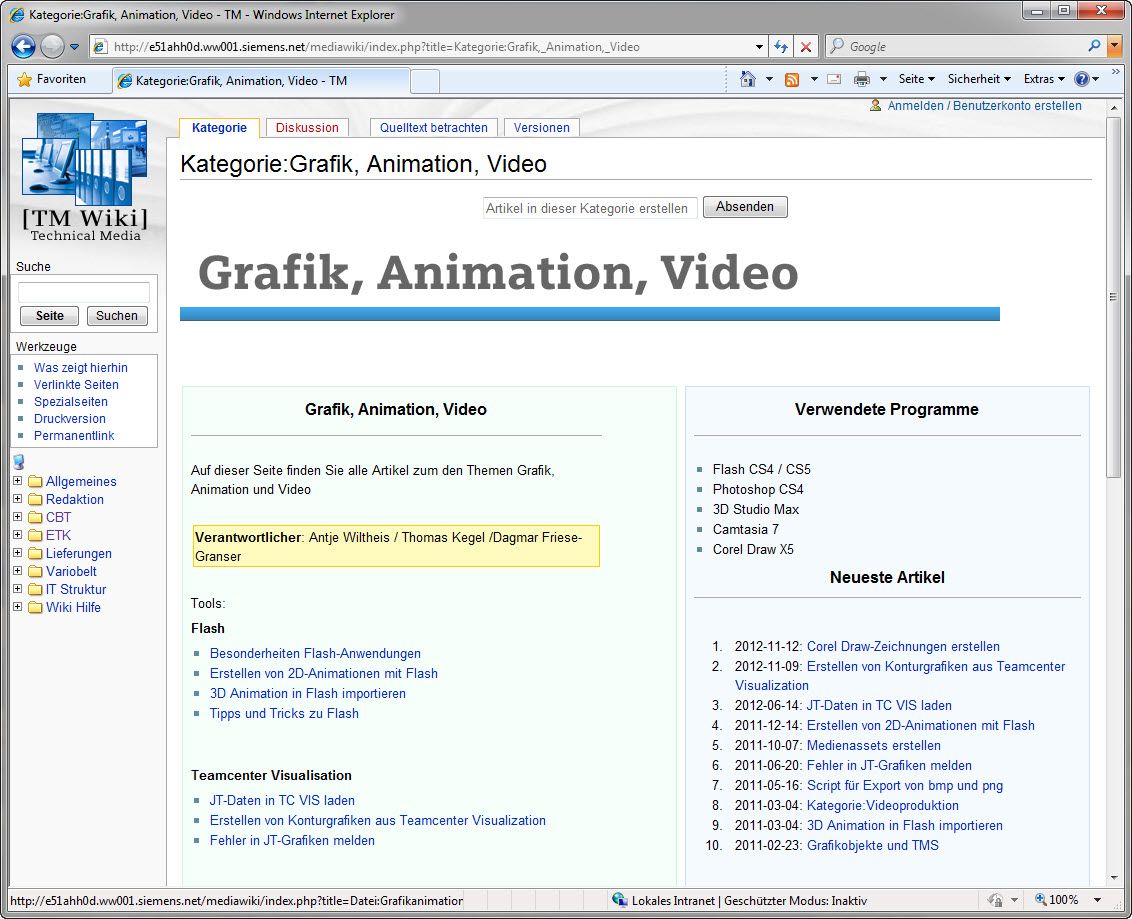
Task: Click the Refresh page icon
Action: coord(782,47)
